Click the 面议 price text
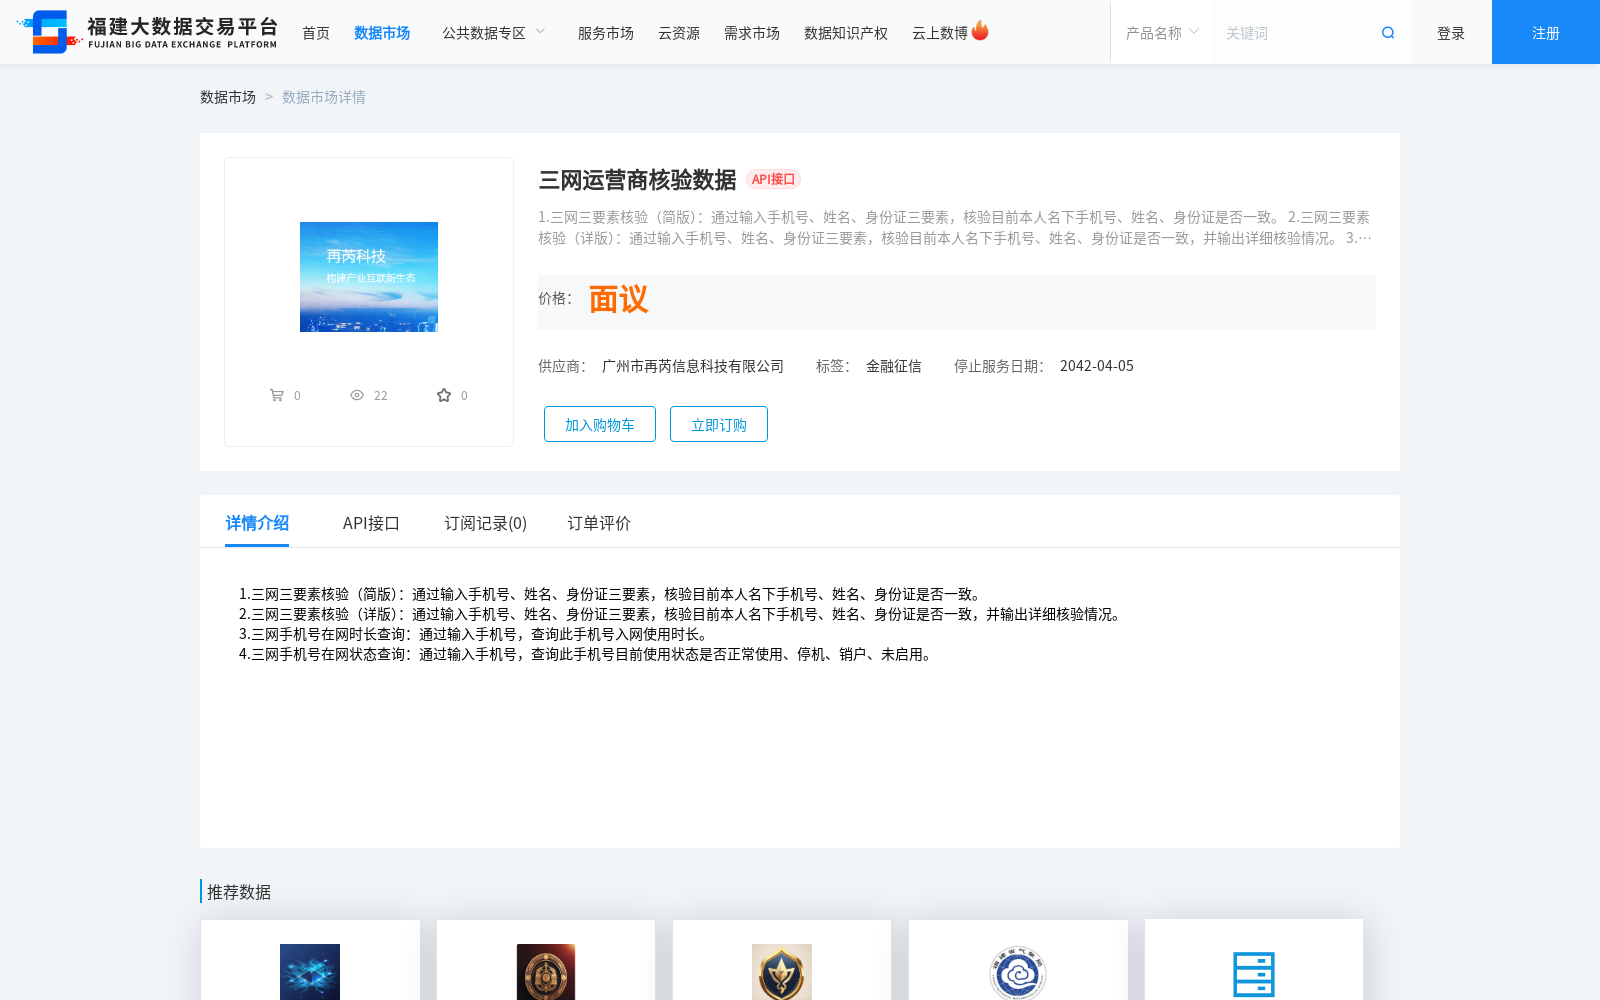This screenshot has width=1600, height=1000. 618,299
